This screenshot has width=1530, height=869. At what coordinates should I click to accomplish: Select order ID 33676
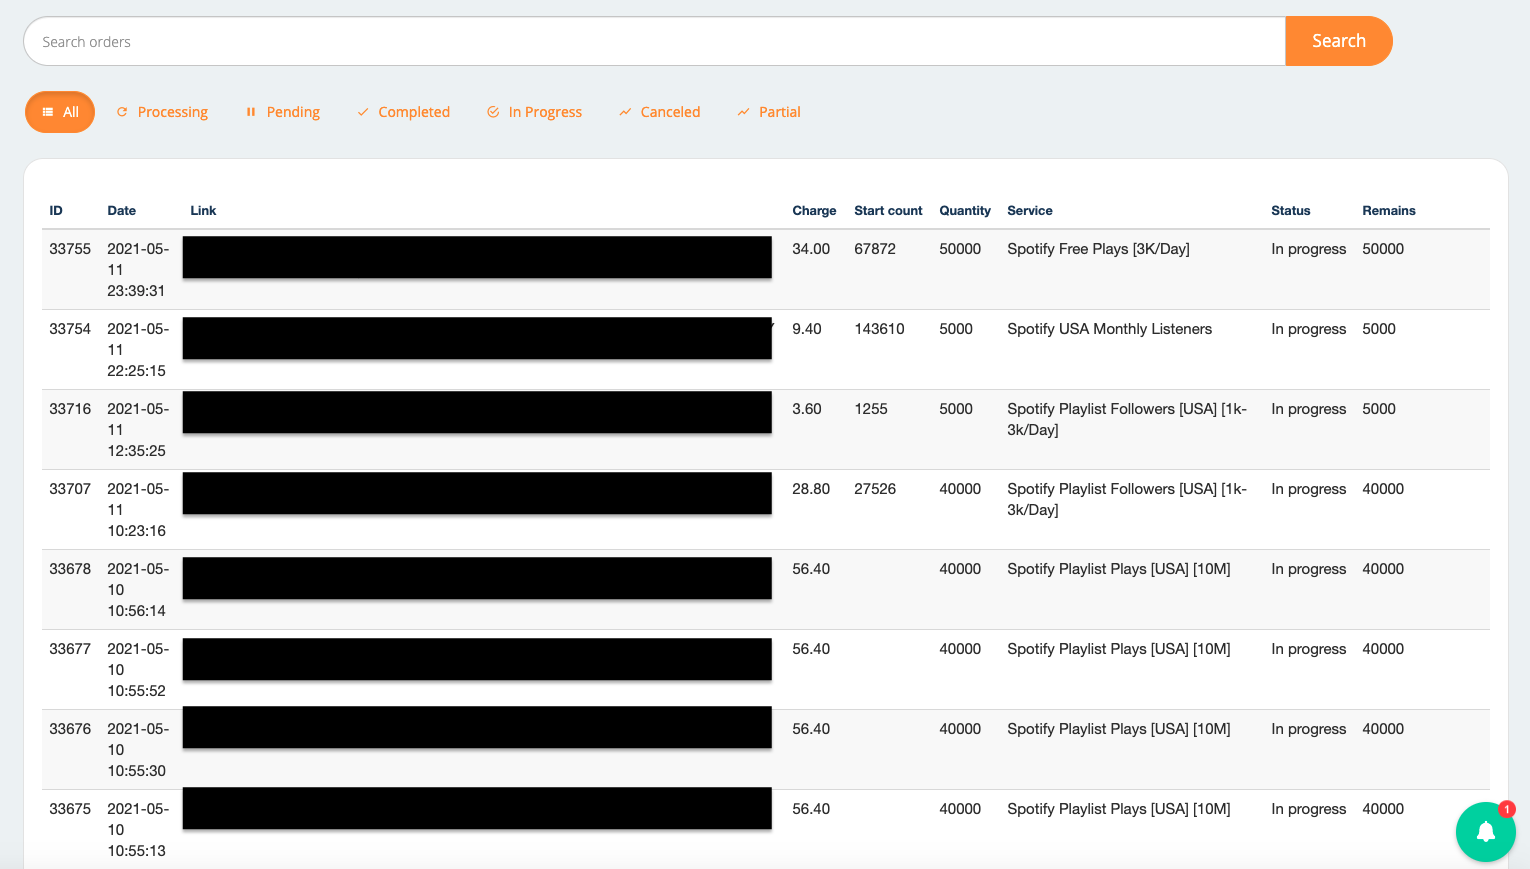pyautogui.click(x=70, y=729)
